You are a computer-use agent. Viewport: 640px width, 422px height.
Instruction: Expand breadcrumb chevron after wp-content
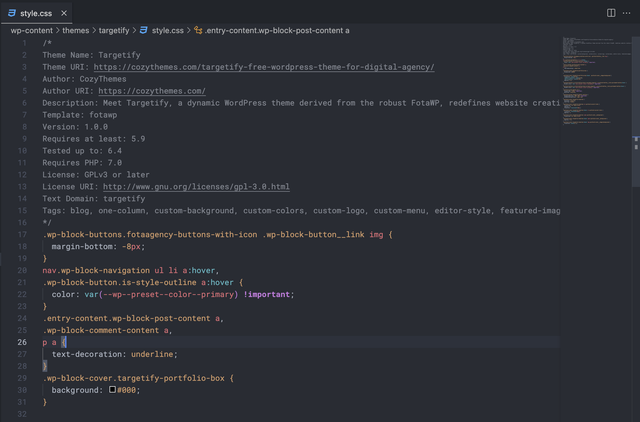[x=58, y=31]
